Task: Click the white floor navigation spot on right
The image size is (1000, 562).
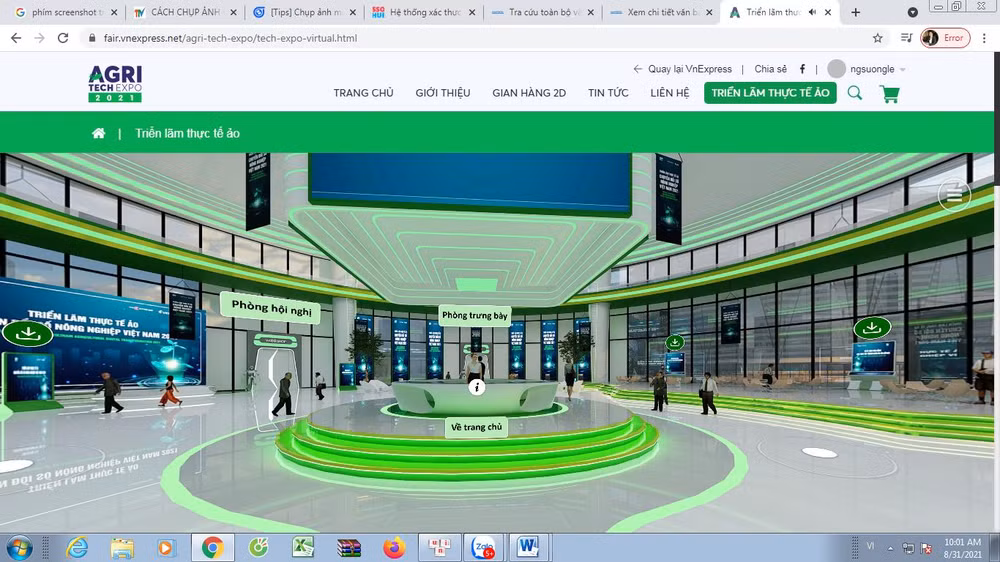Action: (x=820, y=453)
